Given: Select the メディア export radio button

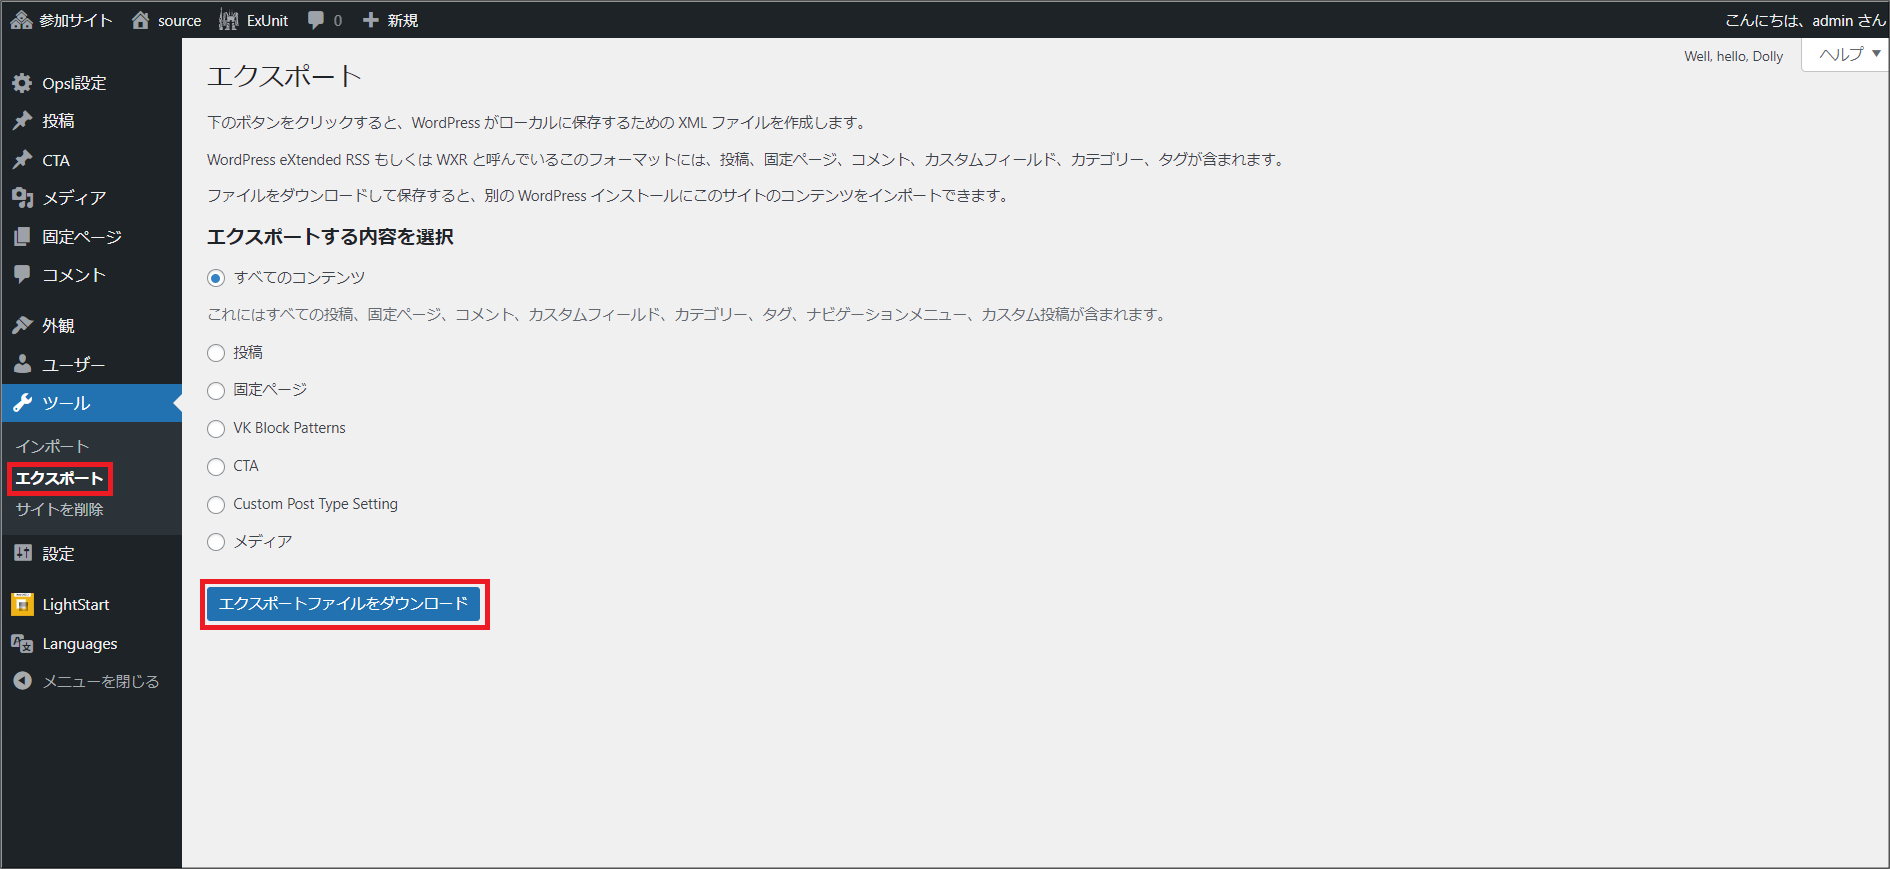Looking at the screenshot, I should tap(216, 542).
